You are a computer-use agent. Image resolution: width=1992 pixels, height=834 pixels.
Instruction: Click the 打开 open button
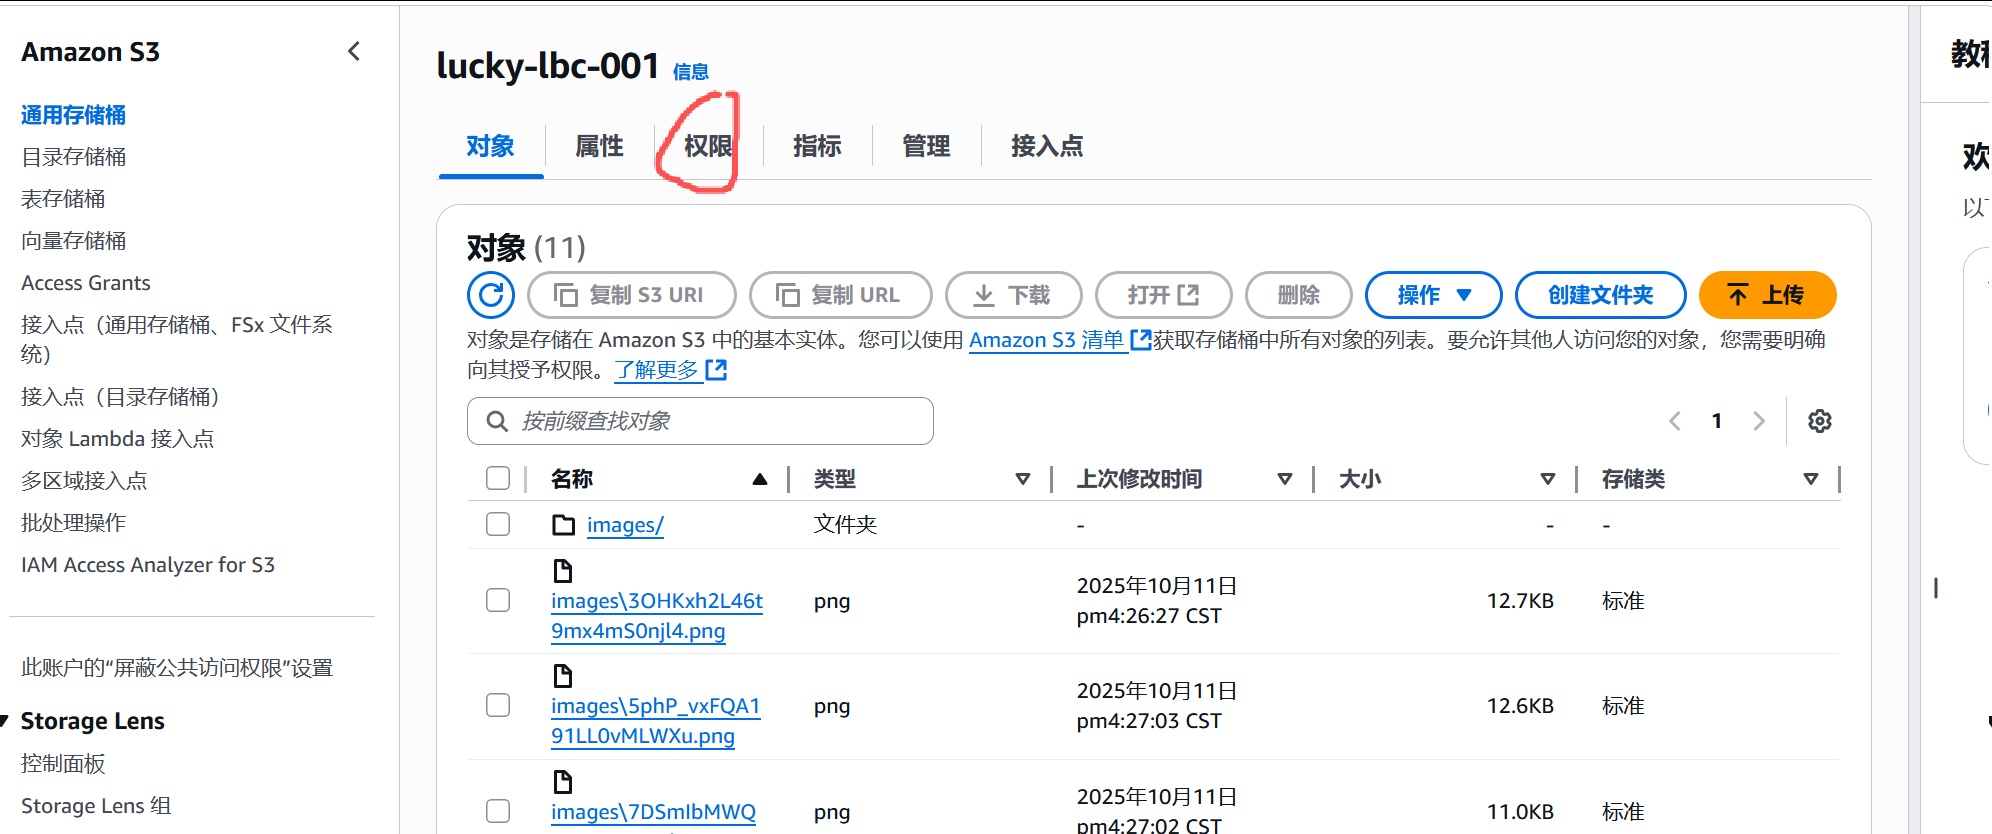[x=1164, y=295]
